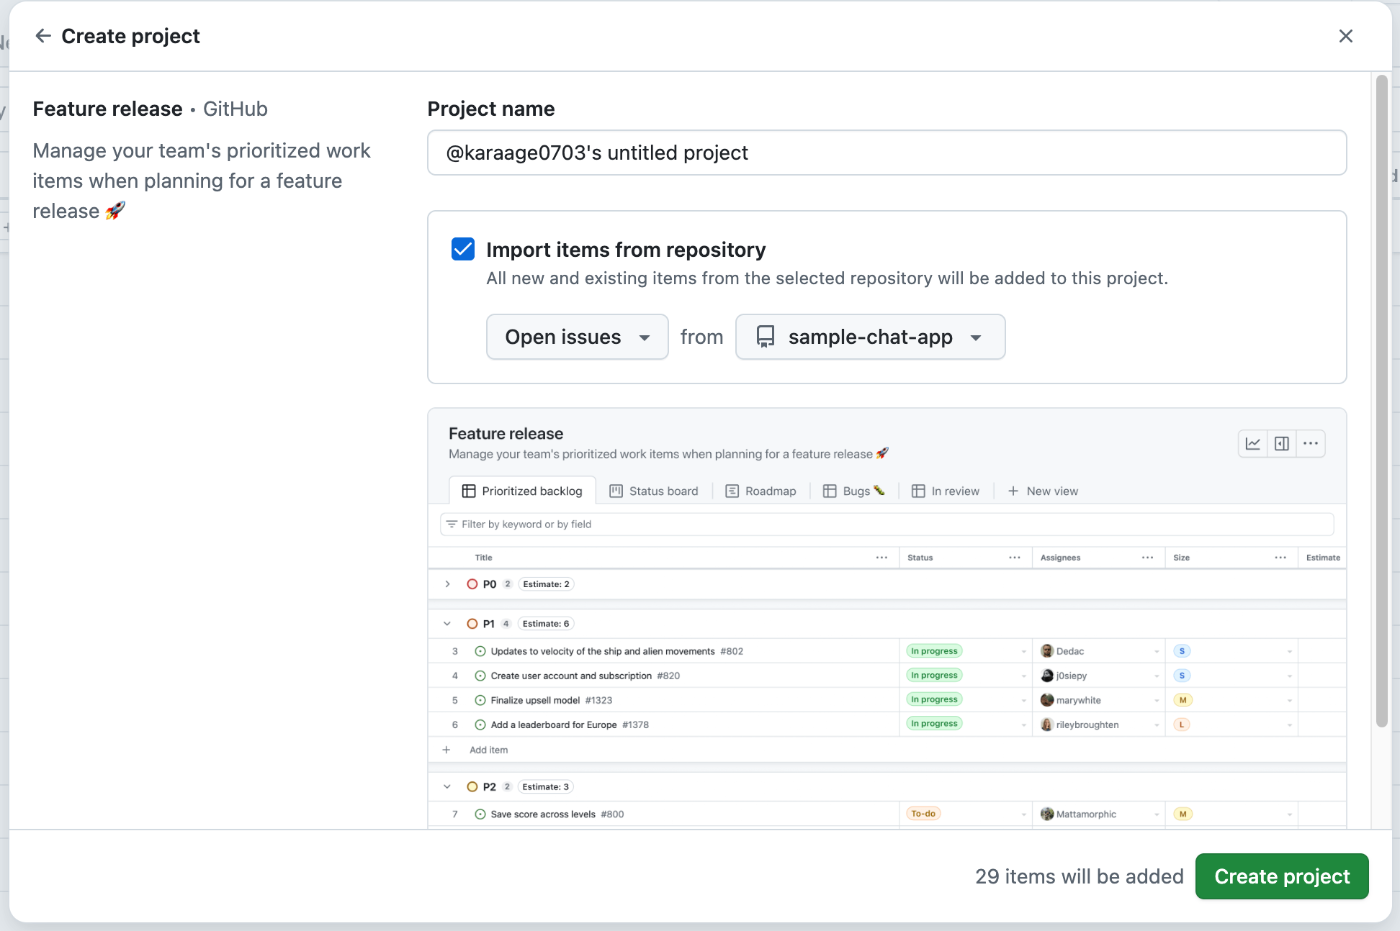Viewport: 1400px width, 931px height.
Task: Switch to the Status board tab
Action: (654, 491)
